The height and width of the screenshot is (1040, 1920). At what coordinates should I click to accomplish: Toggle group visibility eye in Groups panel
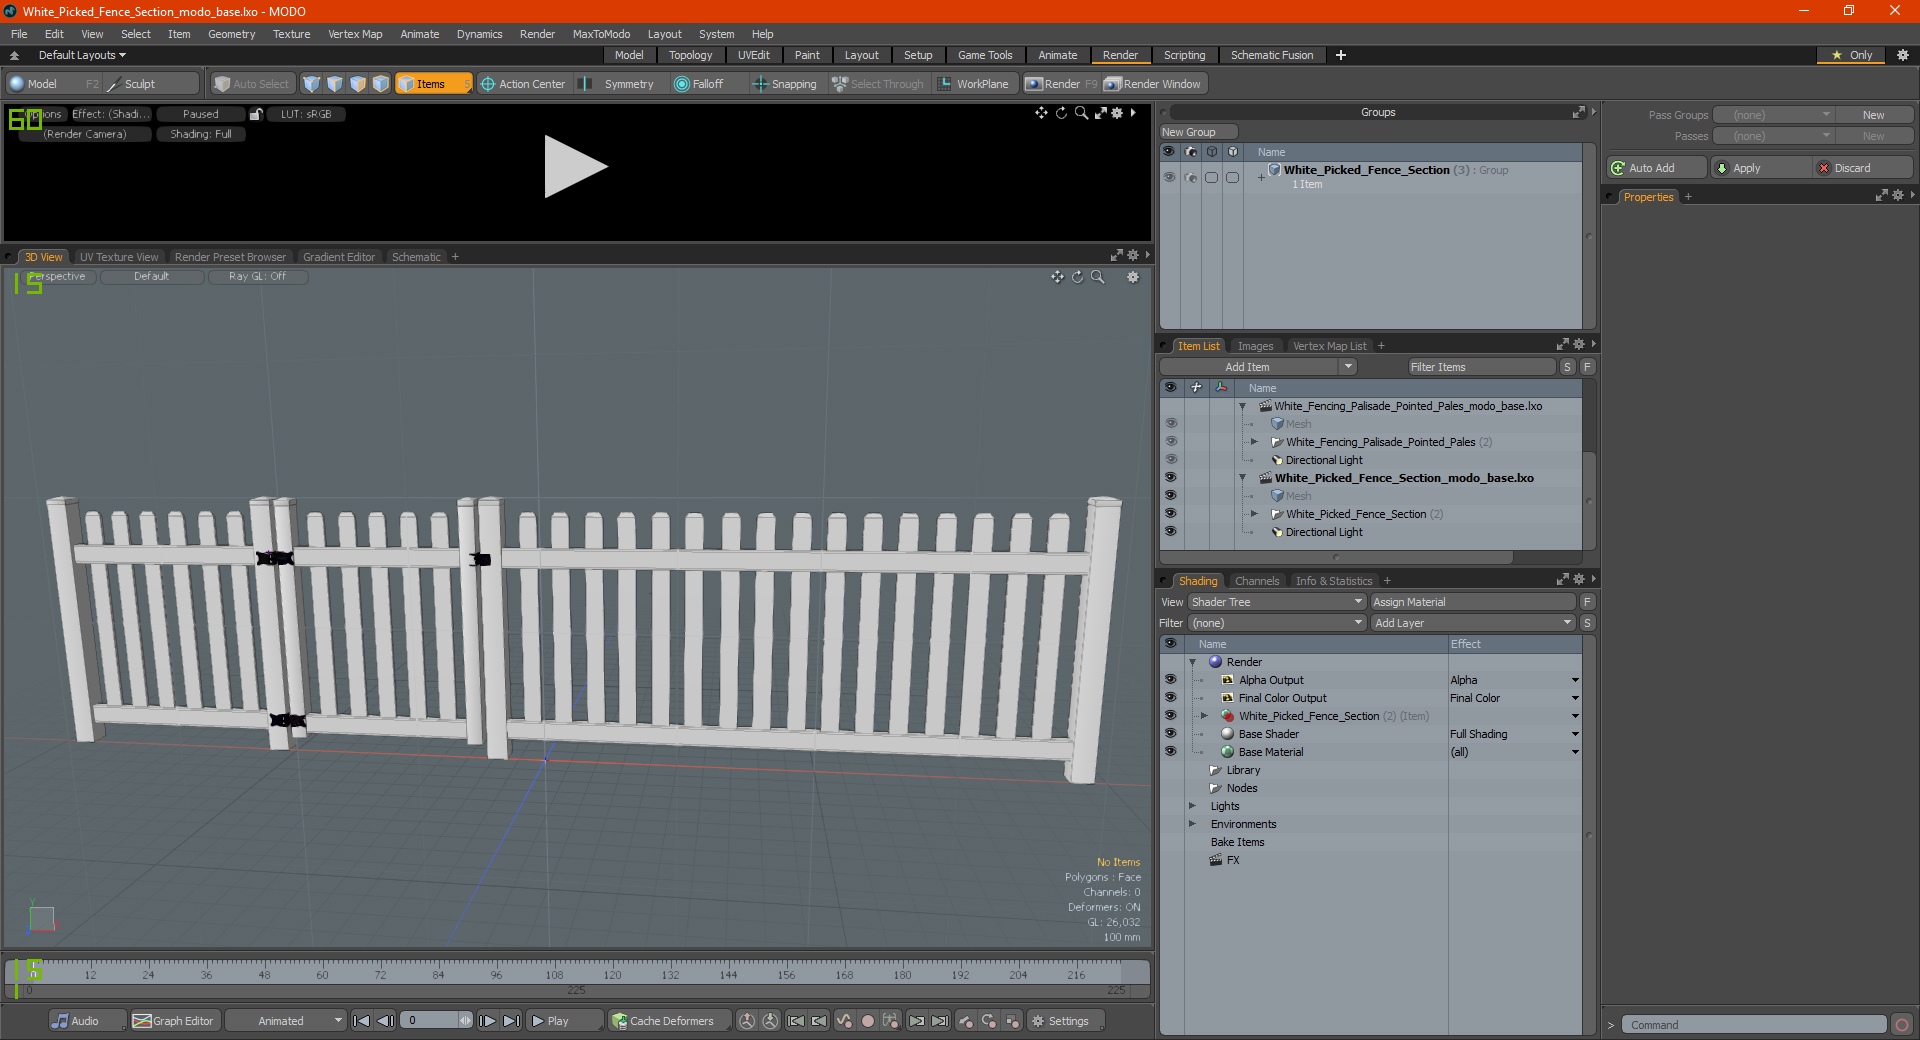tap(1169, 177)
